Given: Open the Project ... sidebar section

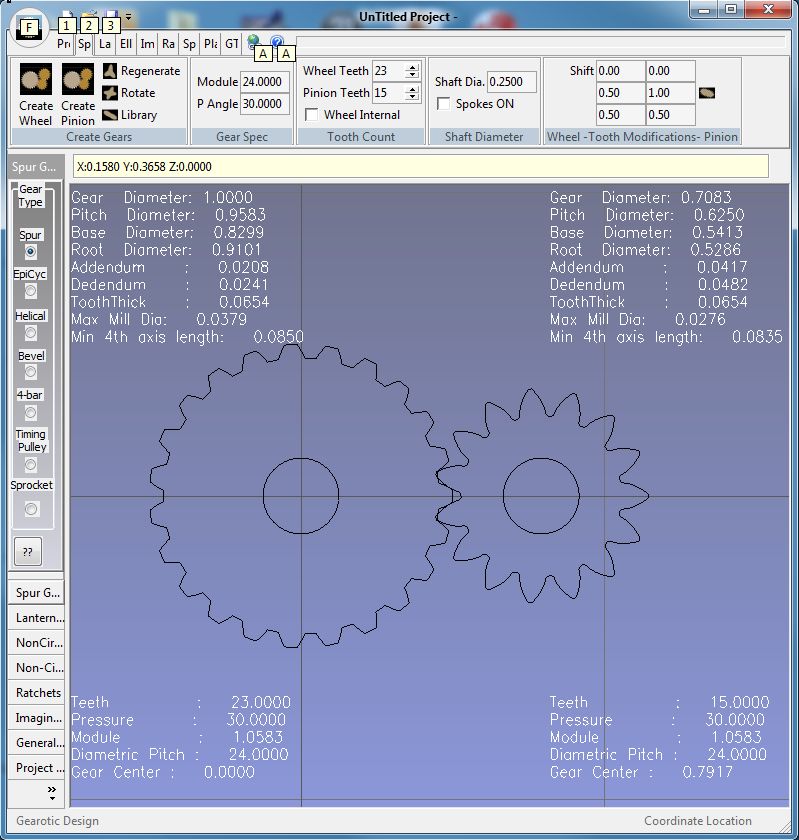Looking at the screenshot, I should click(x=36, y=768).
